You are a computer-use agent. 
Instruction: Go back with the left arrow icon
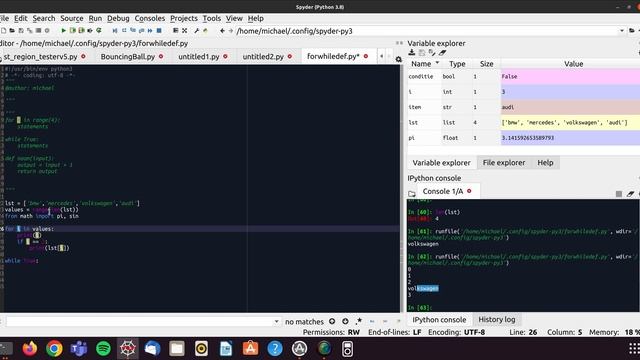tap(222, 31)
